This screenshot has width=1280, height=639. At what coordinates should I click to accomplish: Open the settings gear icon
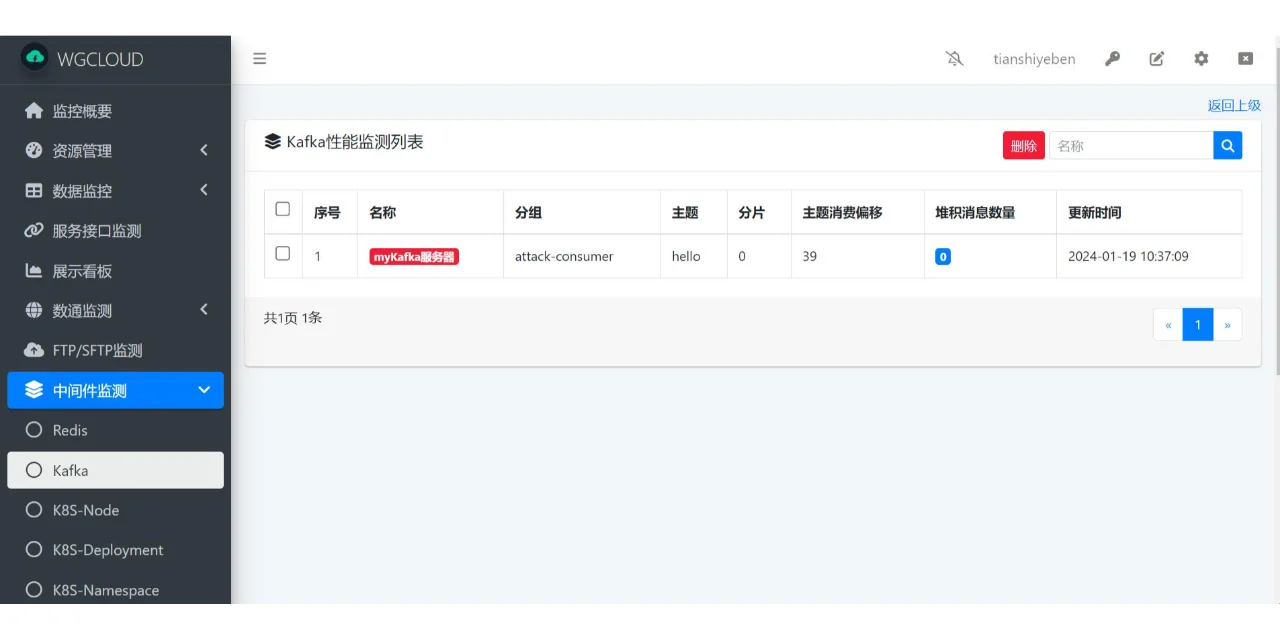1201,59
